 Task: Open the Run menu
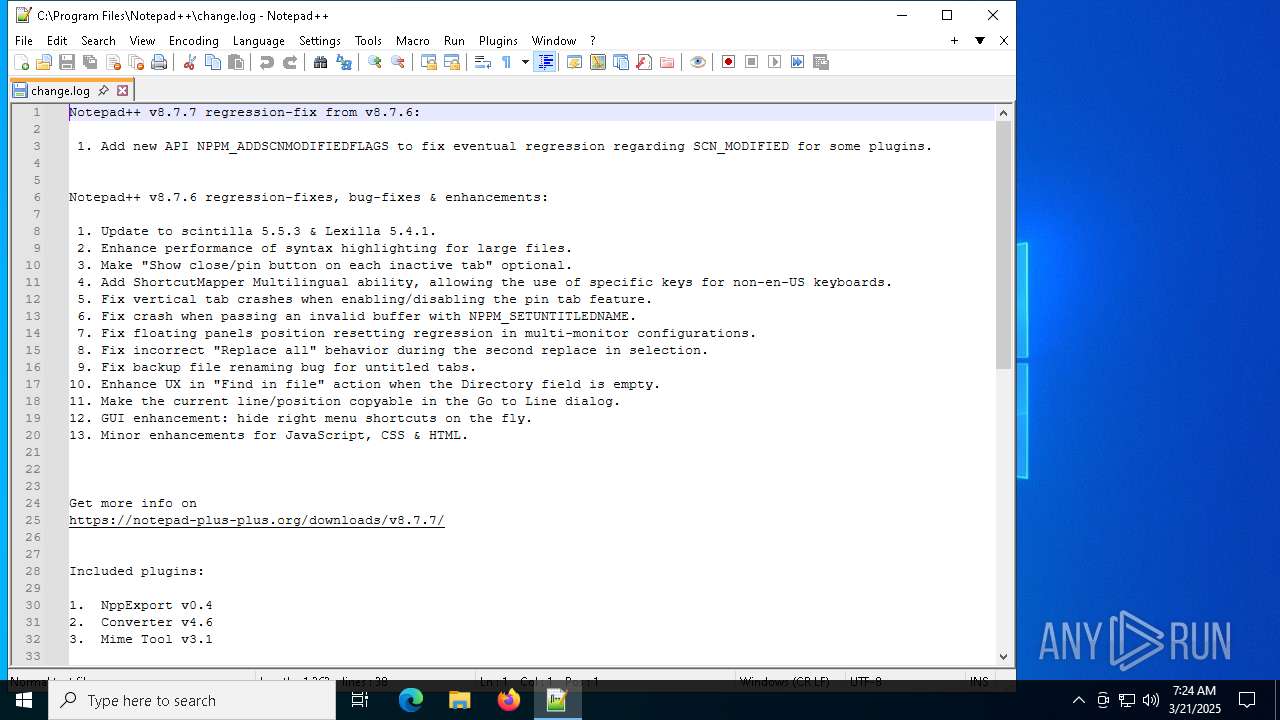[454, 41]
